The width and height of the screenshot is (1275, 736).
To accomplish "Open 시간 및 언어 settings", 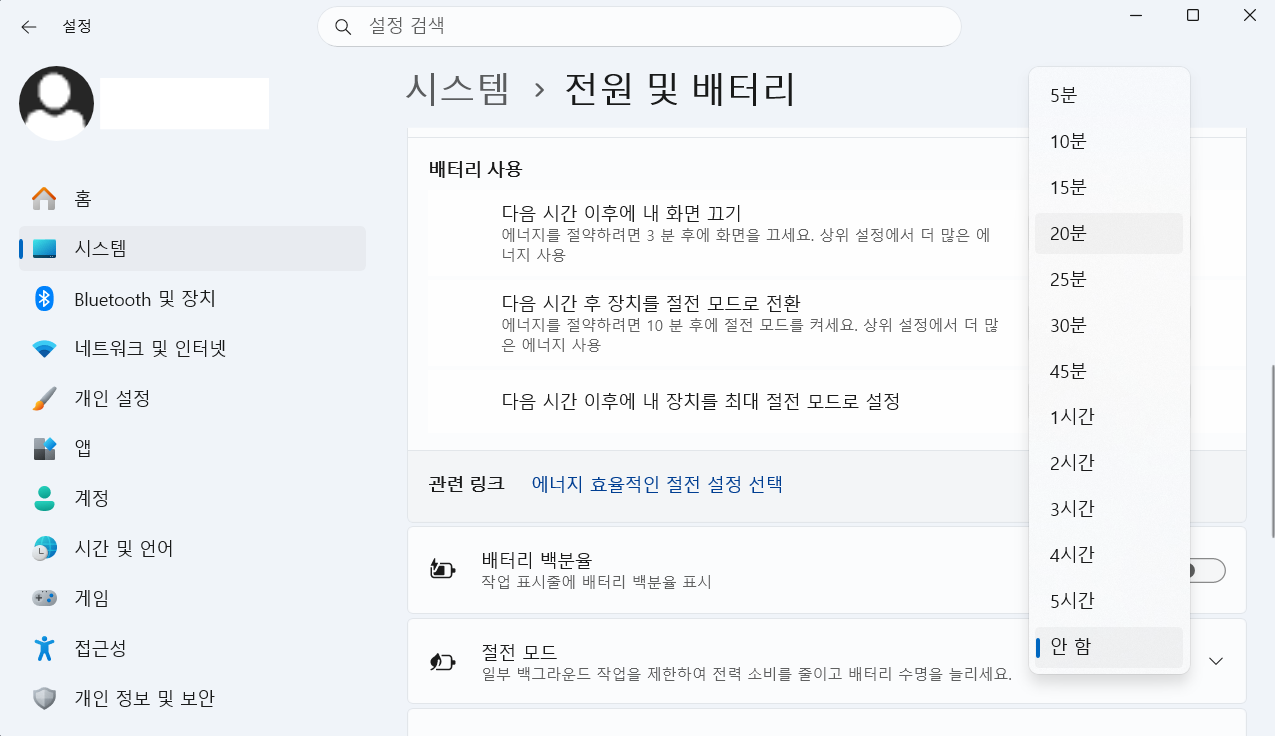I will 192,548.
